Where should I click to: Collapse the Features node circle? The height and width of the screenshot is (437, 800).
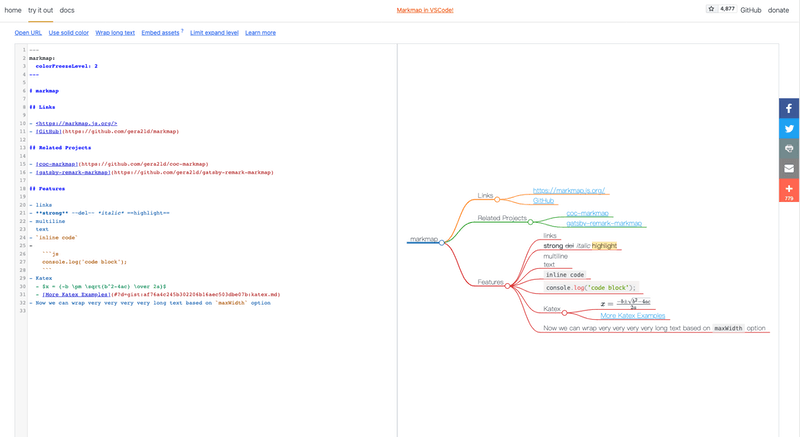click(507, 286)
